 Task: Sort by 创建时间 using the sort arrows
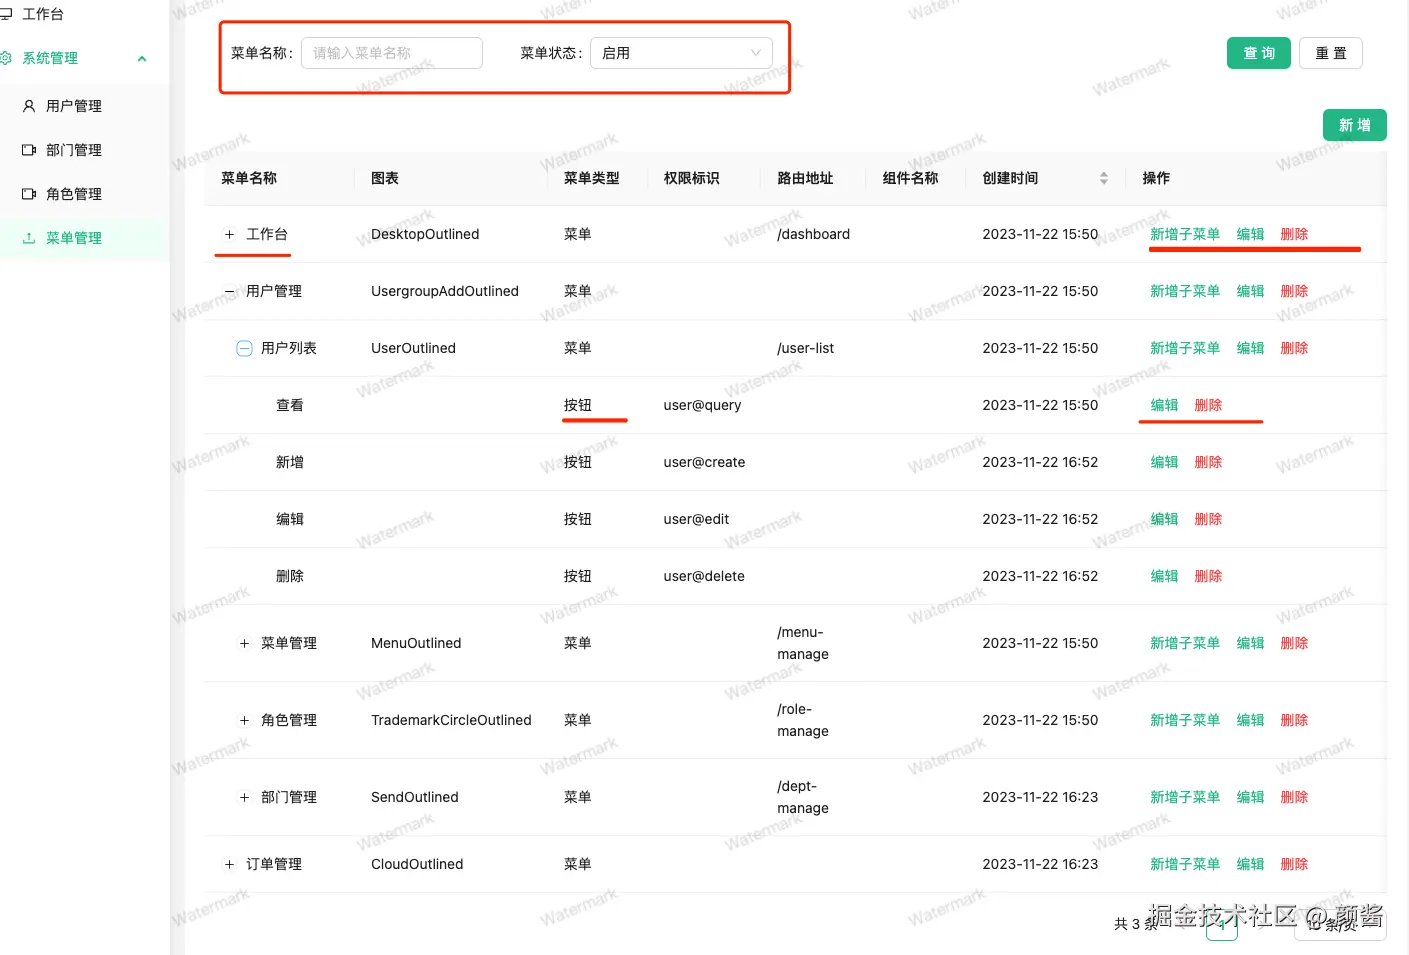[1104, 178]
